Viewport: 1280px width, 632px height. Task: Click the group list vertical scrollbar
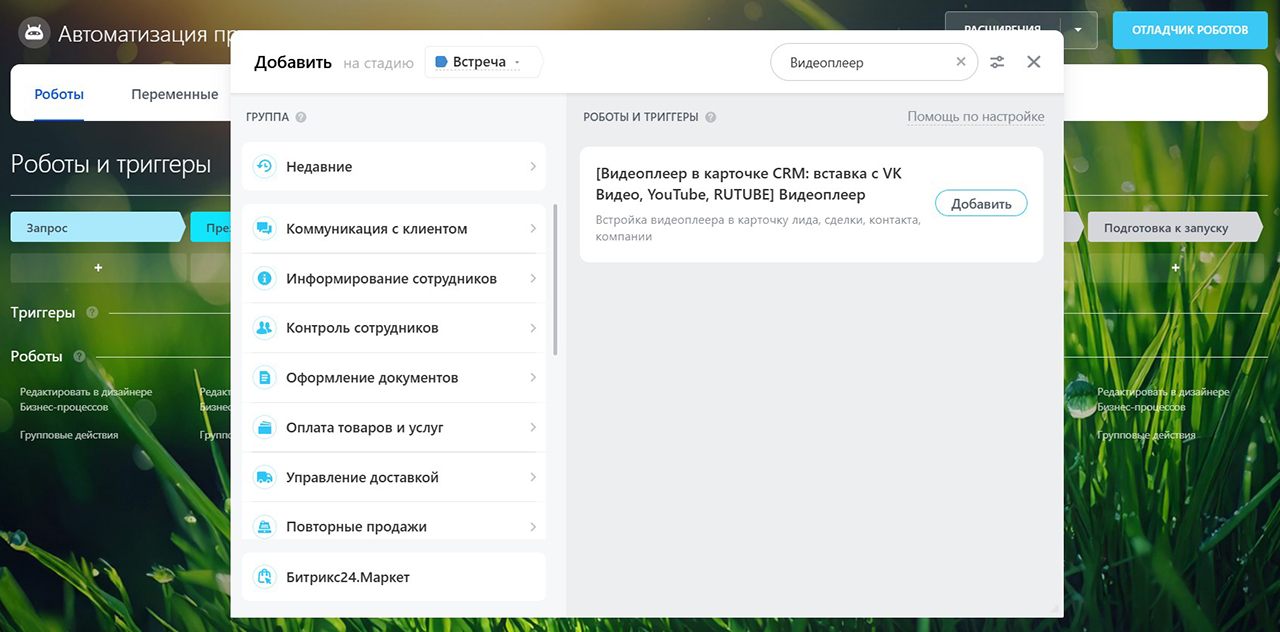coord(555,280)
